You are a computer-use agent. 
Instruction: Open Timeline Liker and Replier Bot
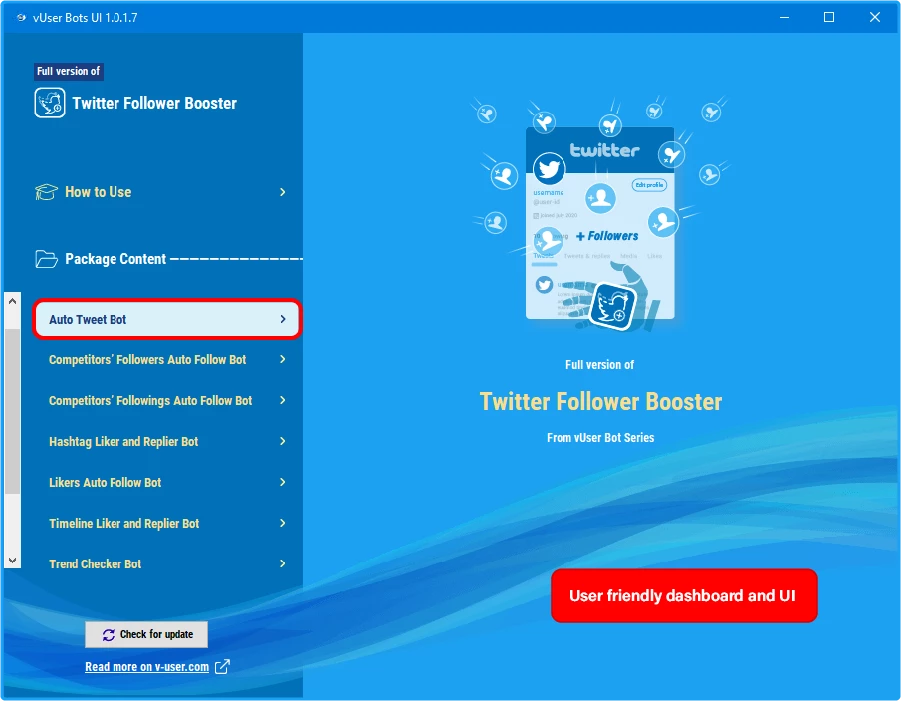click(167, 523)
